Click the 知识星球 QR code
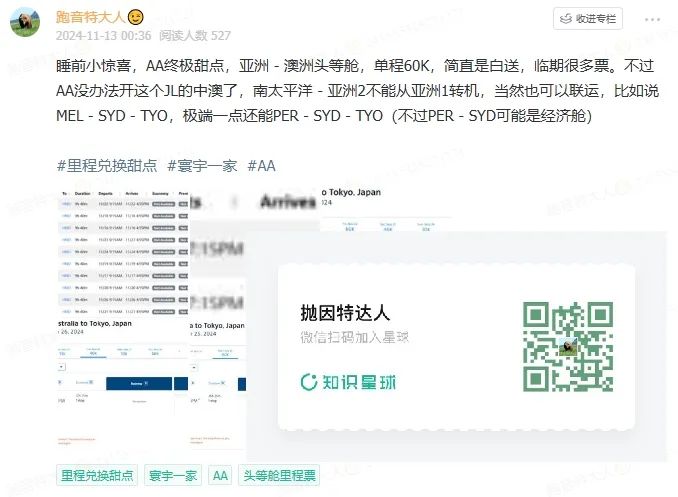 tap(568, 346)
